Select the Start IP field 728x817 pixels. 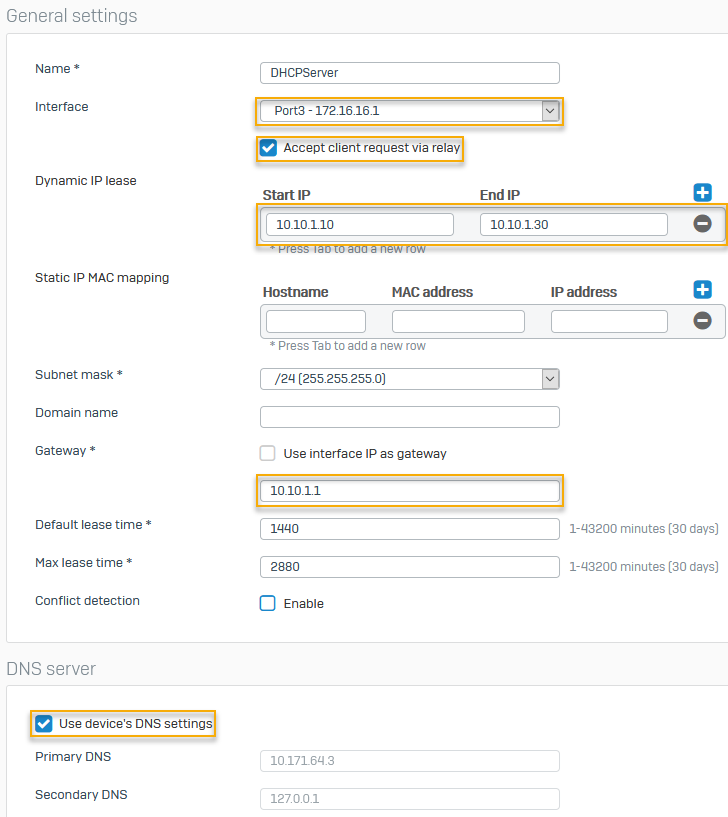click(358, 224)
